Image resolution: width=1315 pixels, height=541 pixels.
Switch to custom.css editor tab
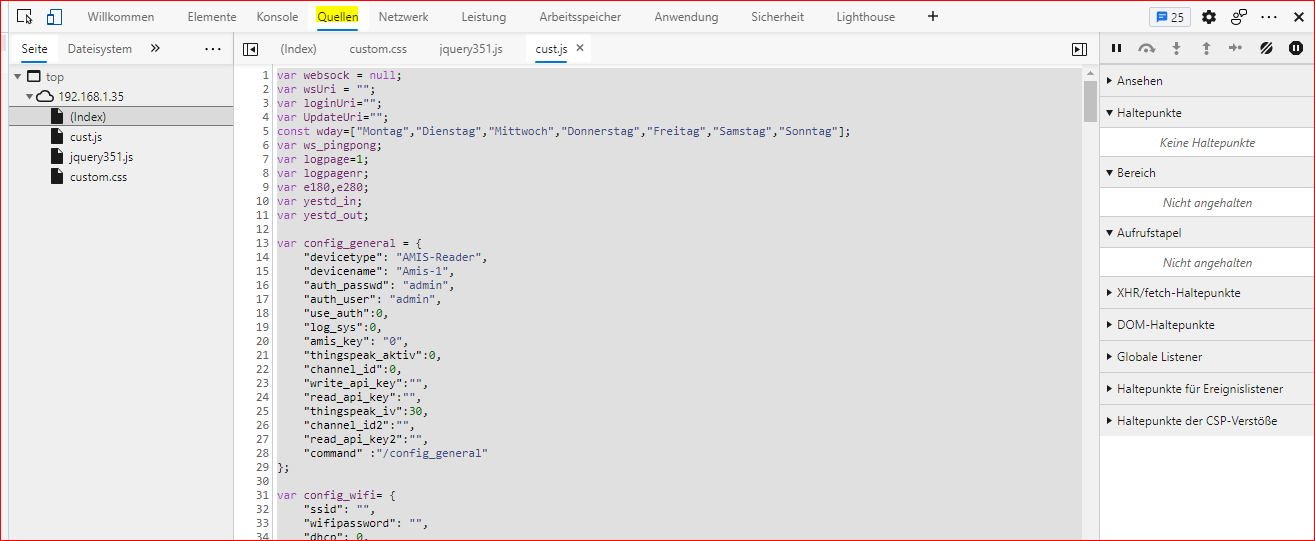[x=378, y=48]
